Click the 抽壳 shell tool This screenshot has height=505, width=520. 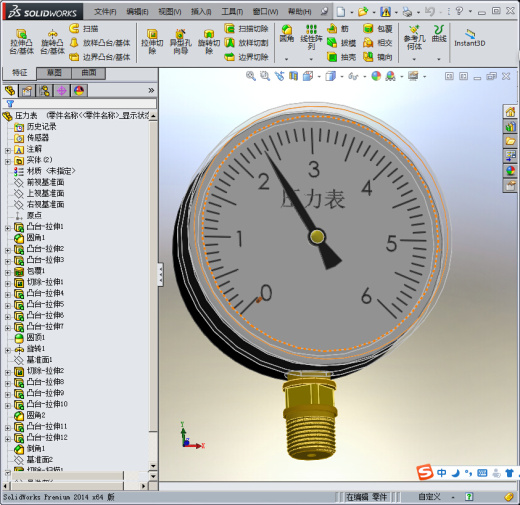[x=342, y=57]
